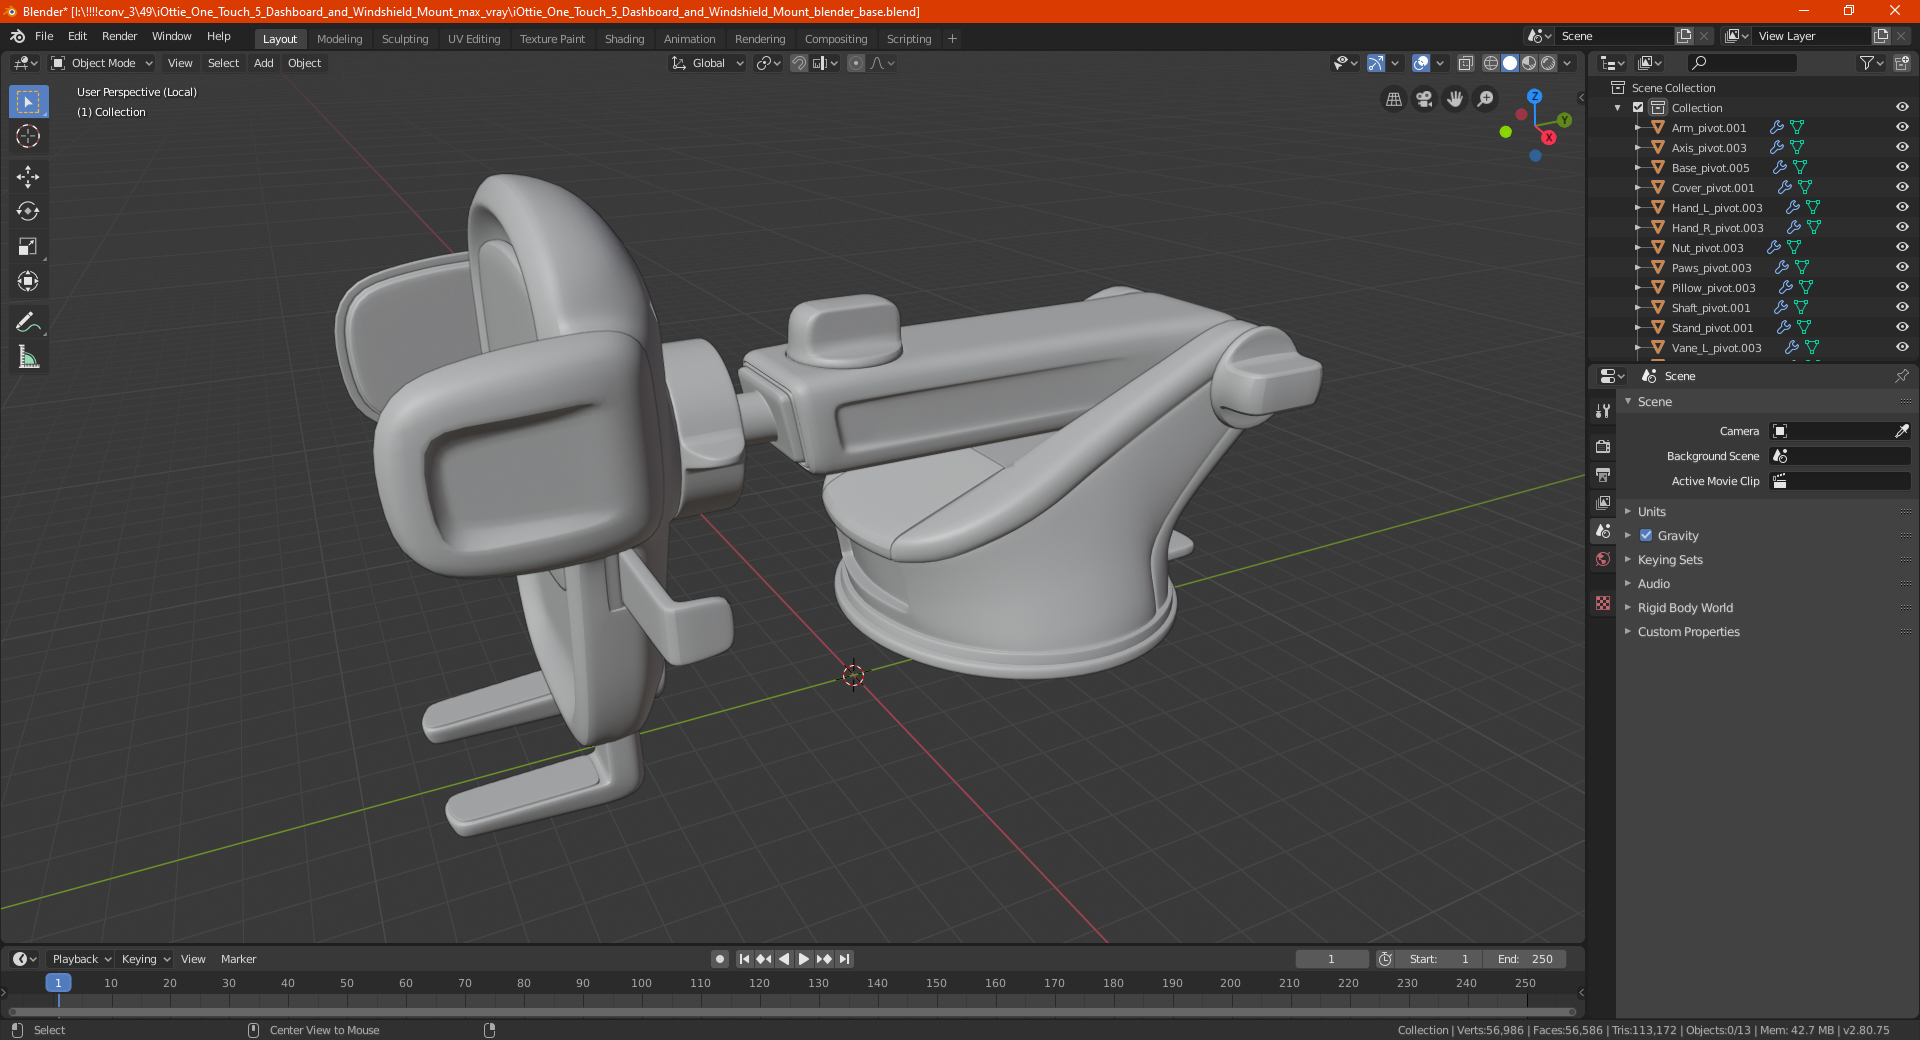The width and height of the screenshot is (1920, 1040).
Task: Toggle the camera view icon
Action: pyautogui.click(x=1424, y=99)
